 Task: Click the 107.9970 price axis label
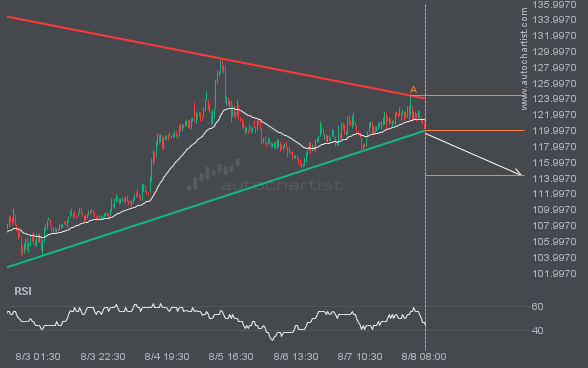pyautogui.click(x=554, y=226)
